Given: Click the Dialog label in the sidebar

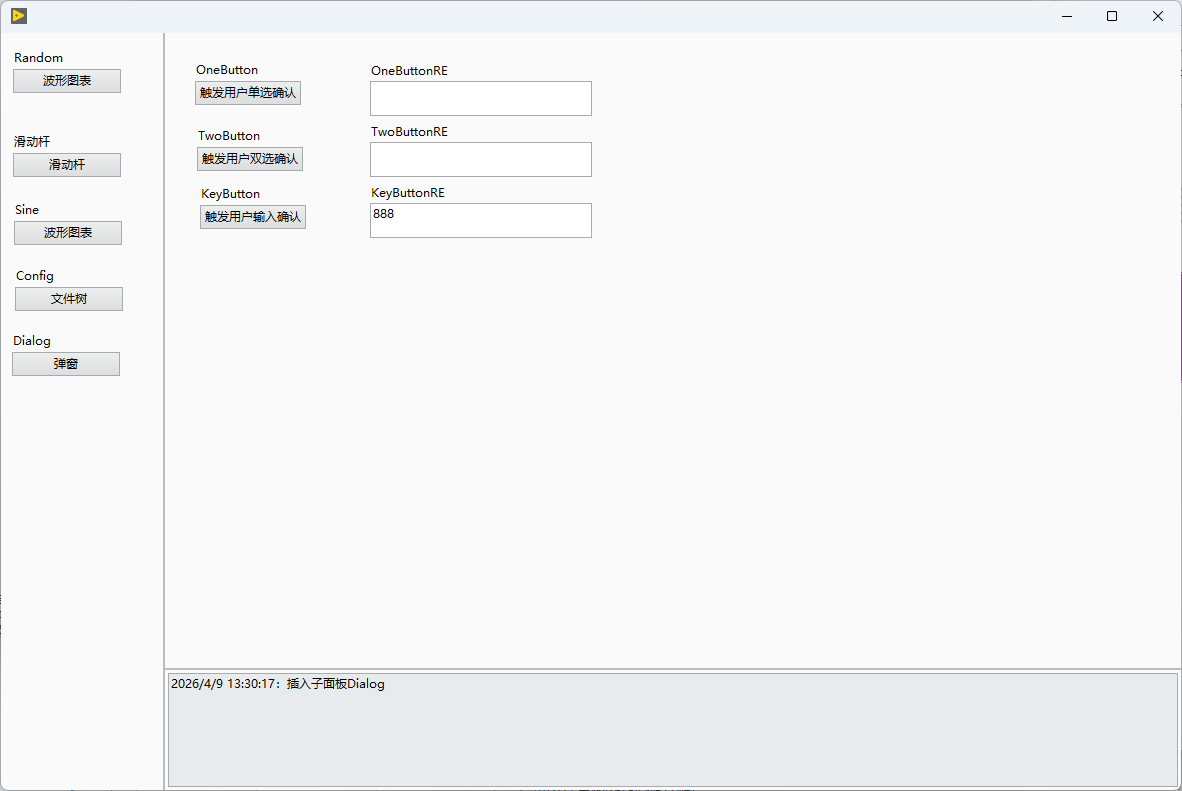Looking at the screenshot, I should (x=32, y=341).
